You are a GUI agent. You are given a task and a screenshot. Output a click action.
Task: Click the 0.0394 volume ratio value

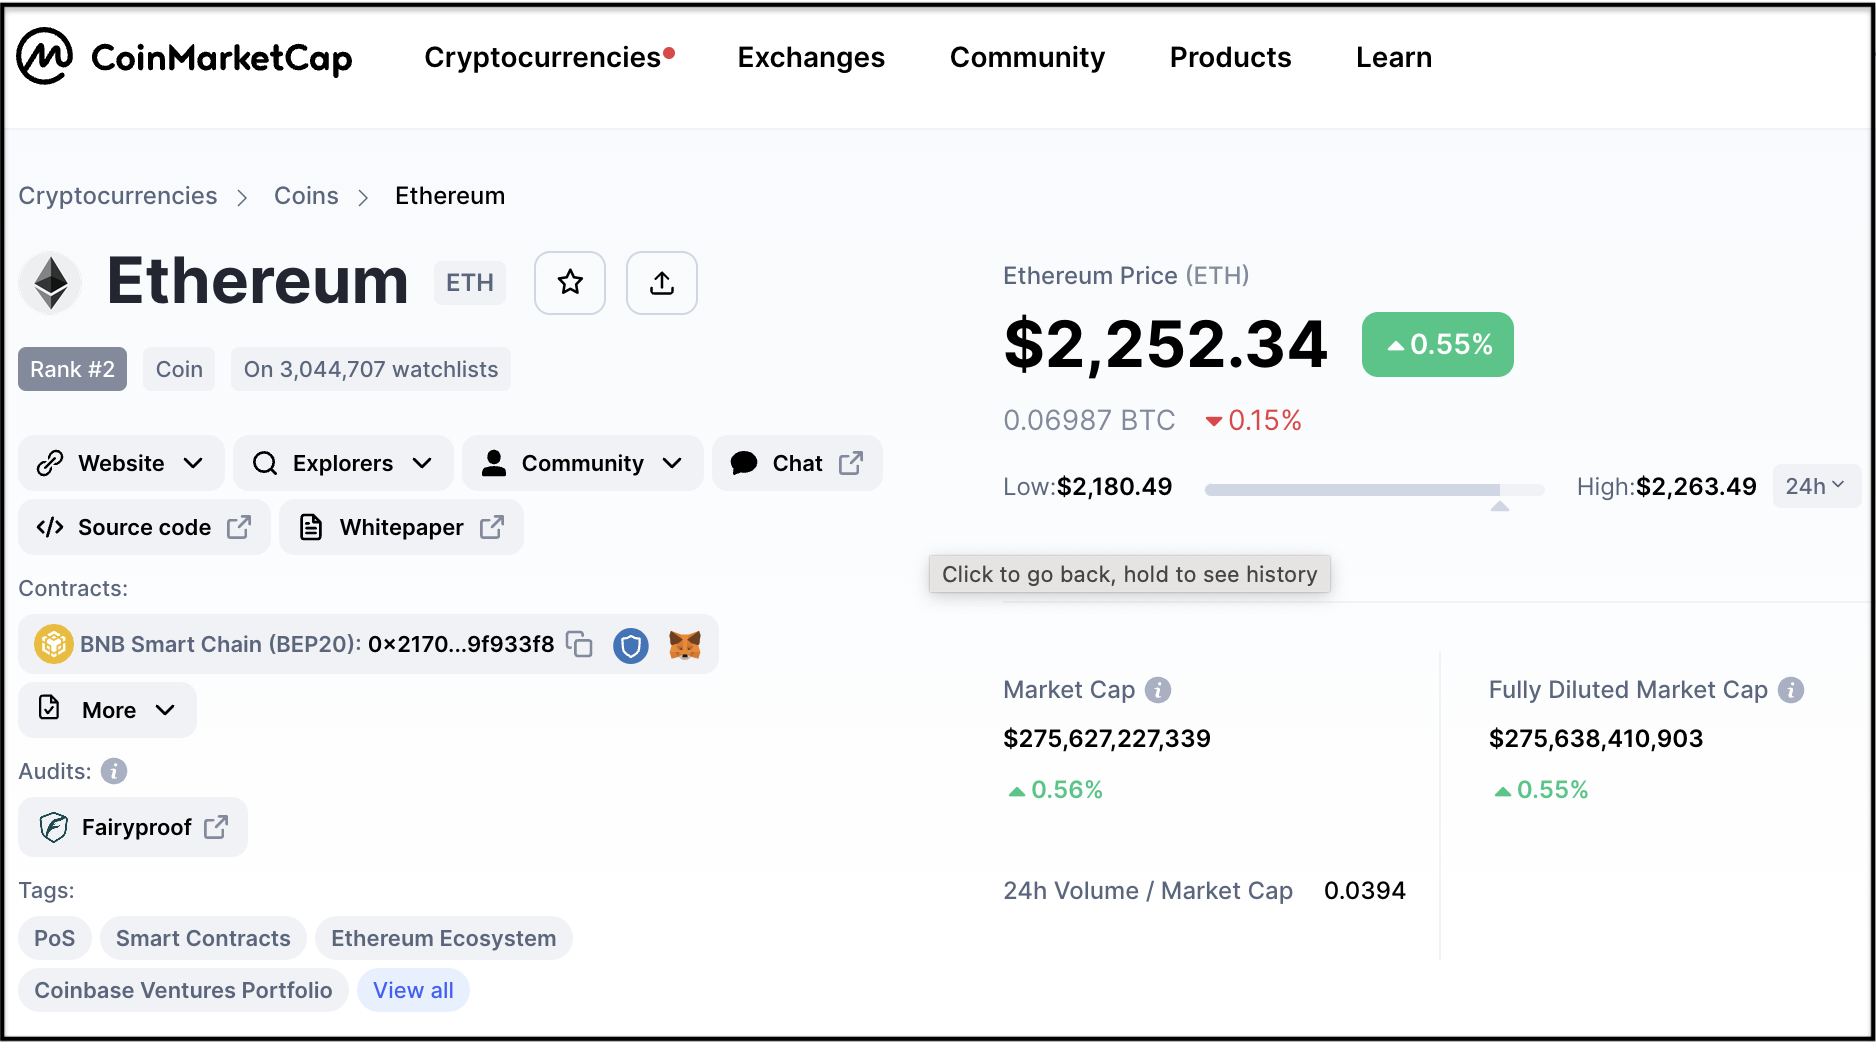(x=1365, y=890)
